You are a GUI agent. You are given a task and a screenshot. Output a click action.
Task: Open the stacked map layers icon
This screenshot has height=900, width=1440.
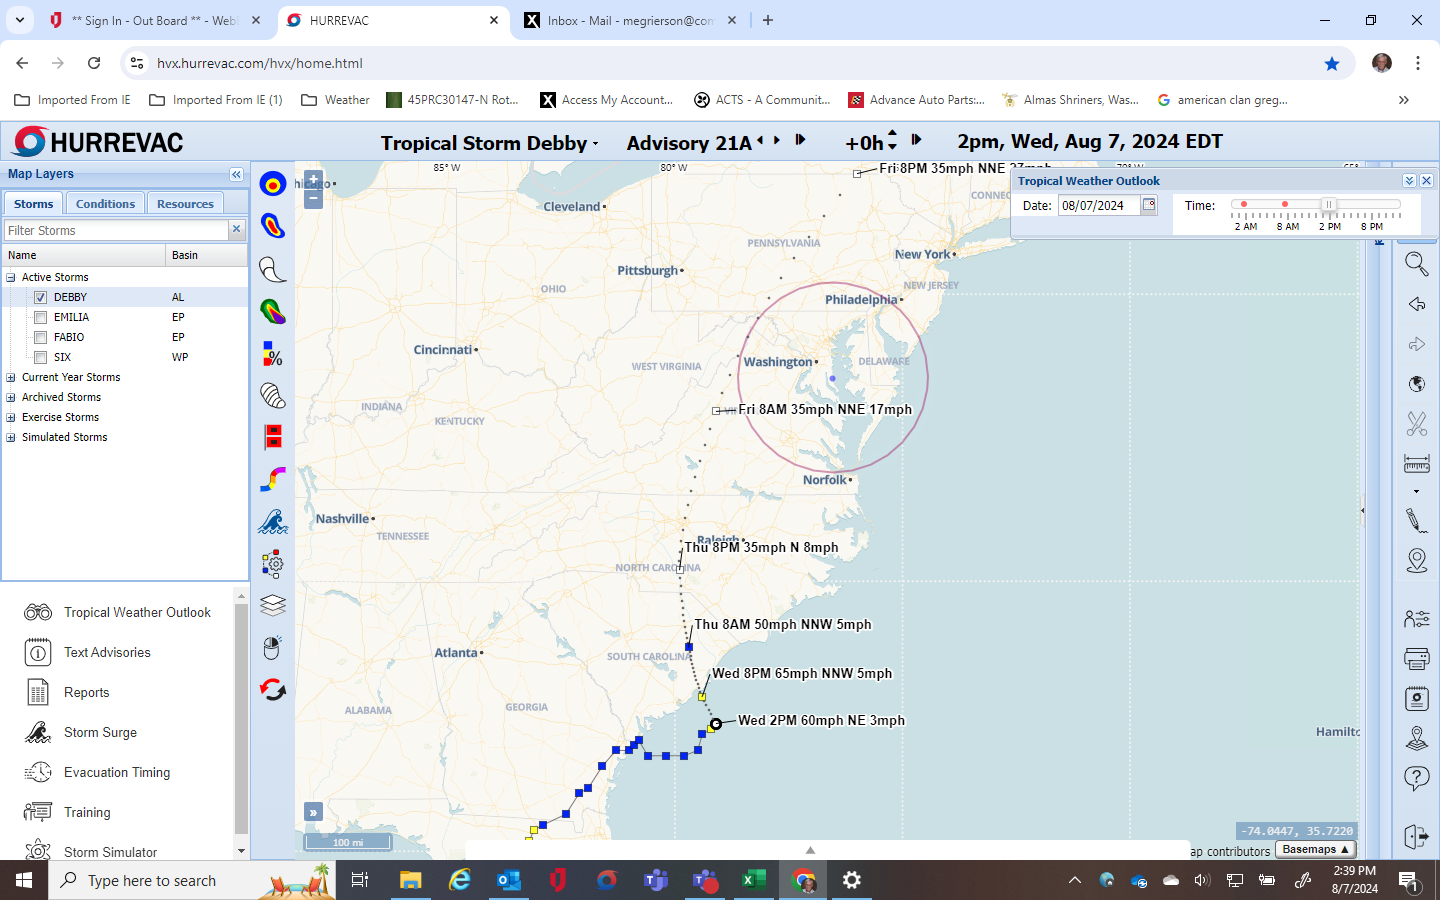273,606
